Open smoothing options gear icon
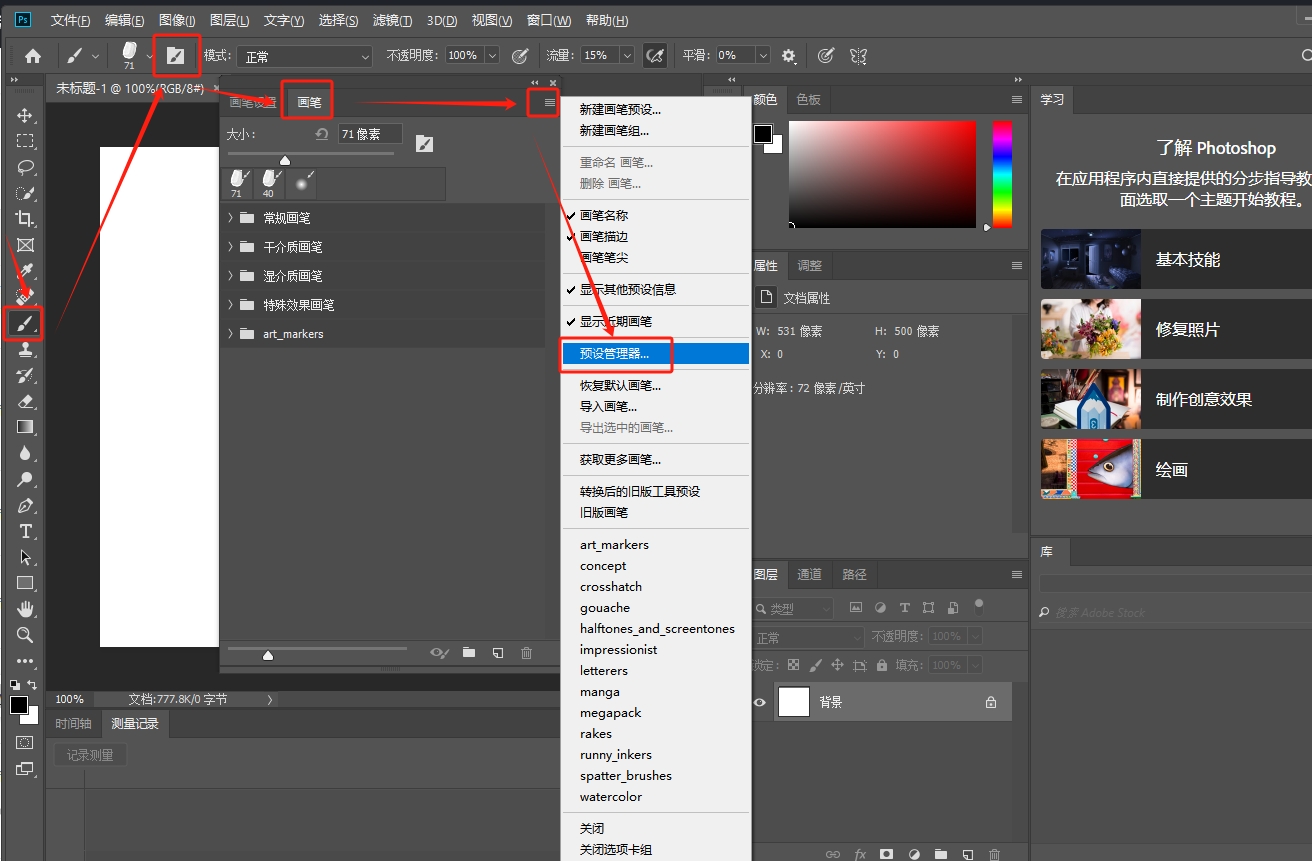The width and height of the screenshot is (1312, 861). [x=789, y=56]
